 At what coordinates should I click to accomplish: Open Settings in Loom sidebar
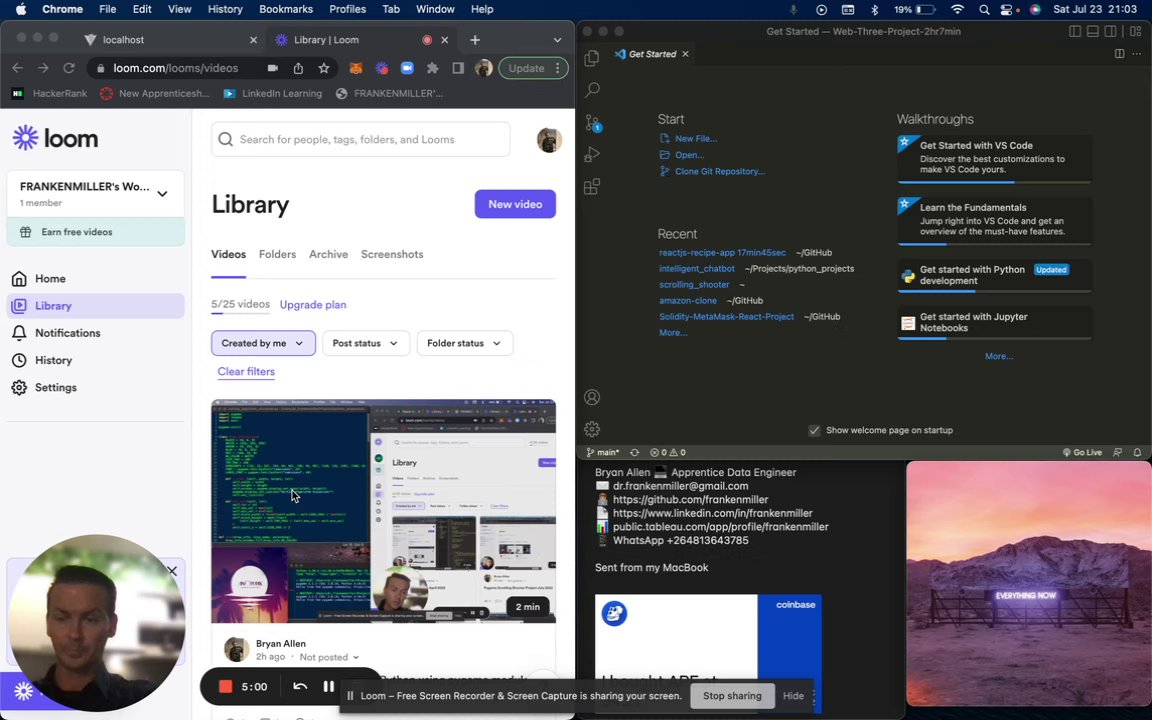[96, 387]
